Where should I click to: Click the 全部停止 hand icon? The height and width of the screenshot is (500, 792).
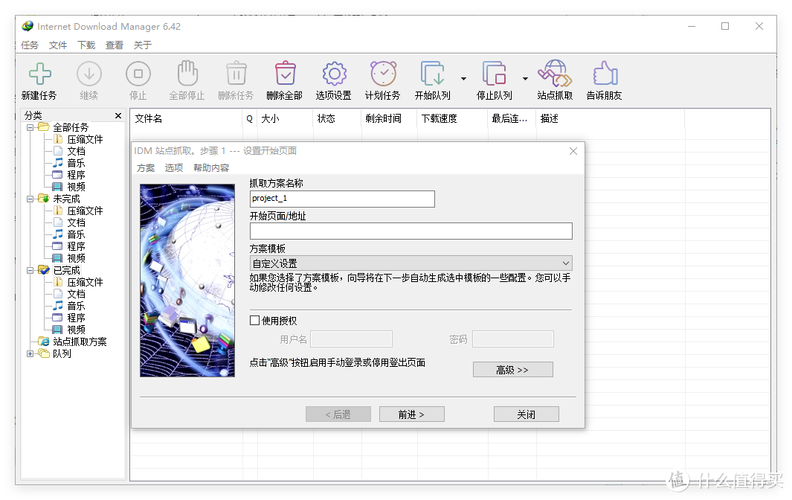tap(187, 74)
